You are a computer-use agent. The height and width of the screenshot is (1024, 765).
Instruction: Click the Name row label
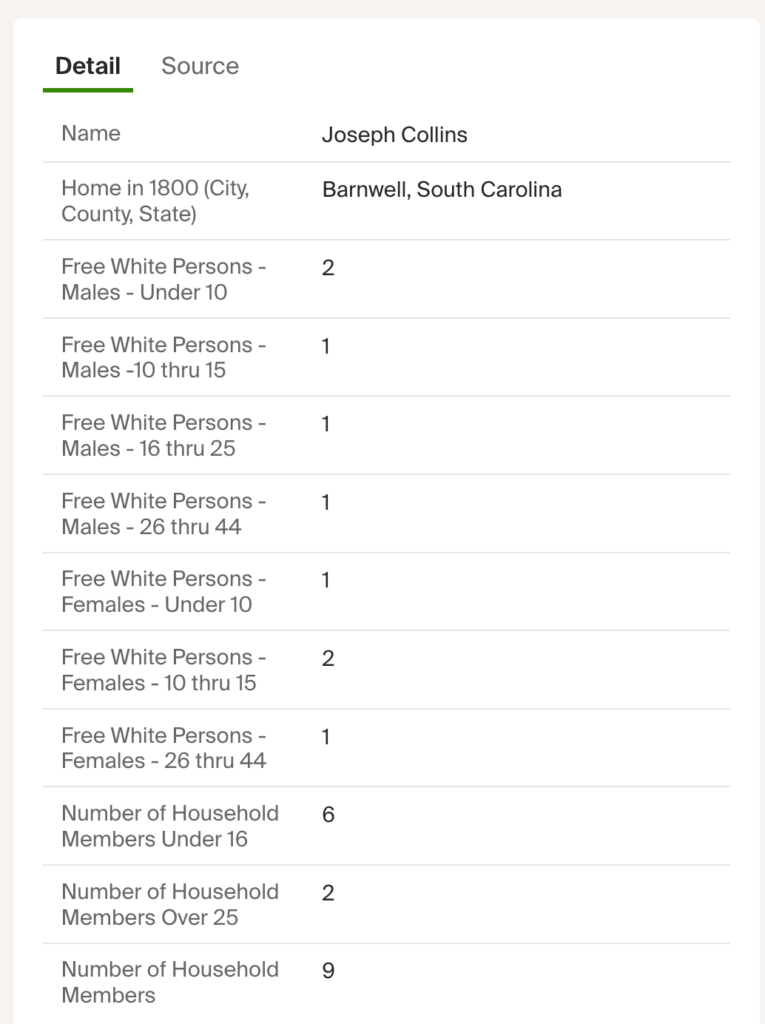tap(91, 134)
